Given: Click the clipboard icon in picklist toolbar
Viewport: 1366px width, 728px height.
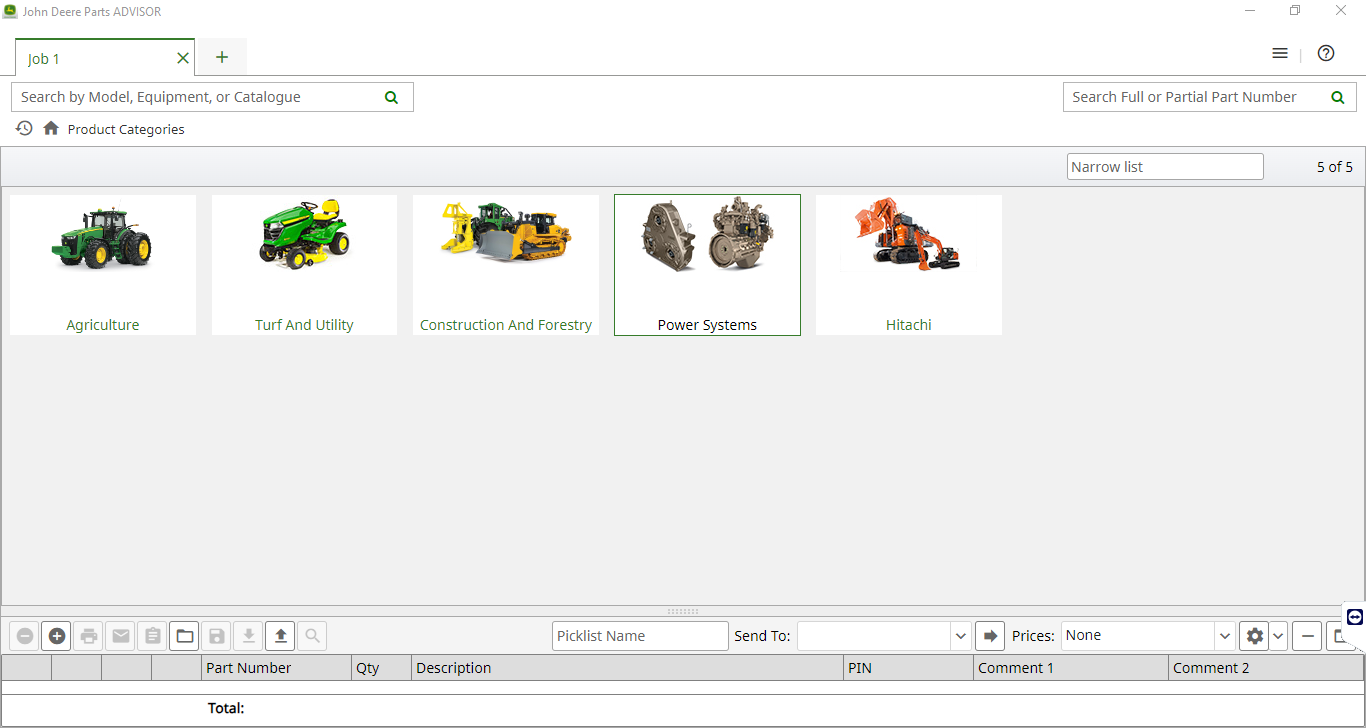Looking at the screenshot, I should point(153,636).
